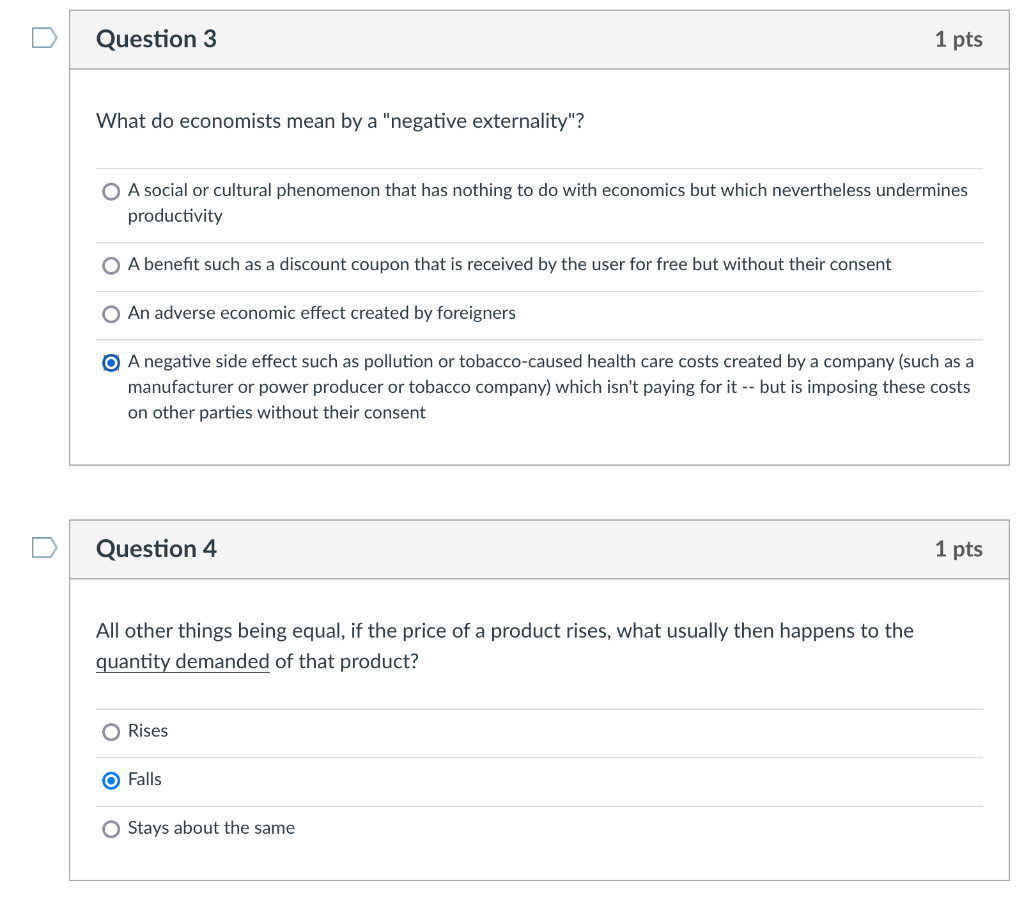Click the "Question 4" header title
The height and width of the screenshot is (904, 1024).
pos(156,549)
